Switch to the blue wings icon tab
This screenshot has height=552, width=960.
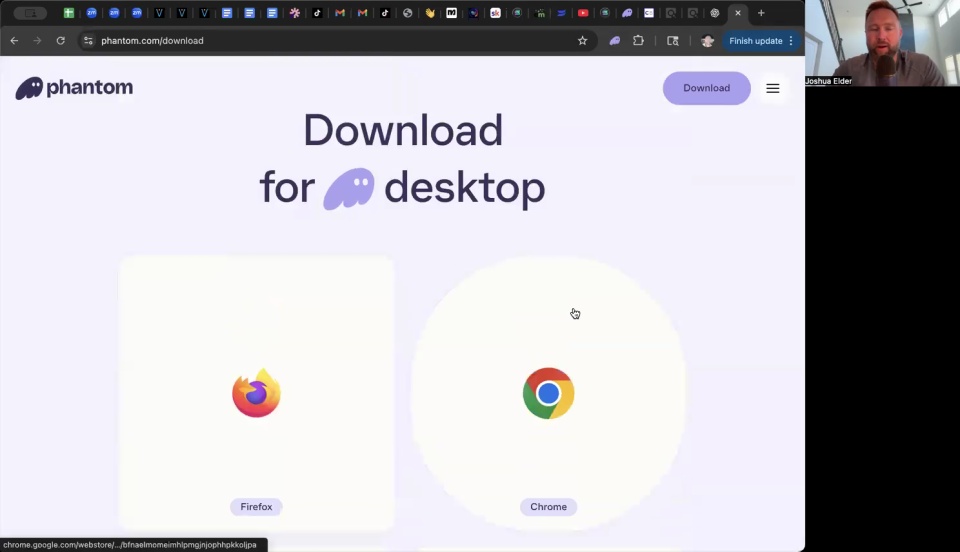click(561, 13)
